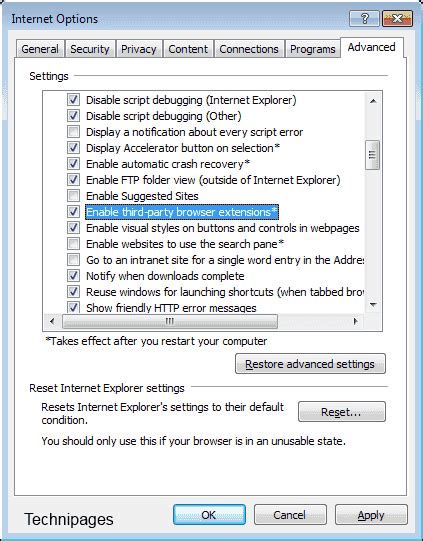This screenshot has width=423, height=541.
Task: Click the settings list scroll down arrow
Action: tap(373, 305)
